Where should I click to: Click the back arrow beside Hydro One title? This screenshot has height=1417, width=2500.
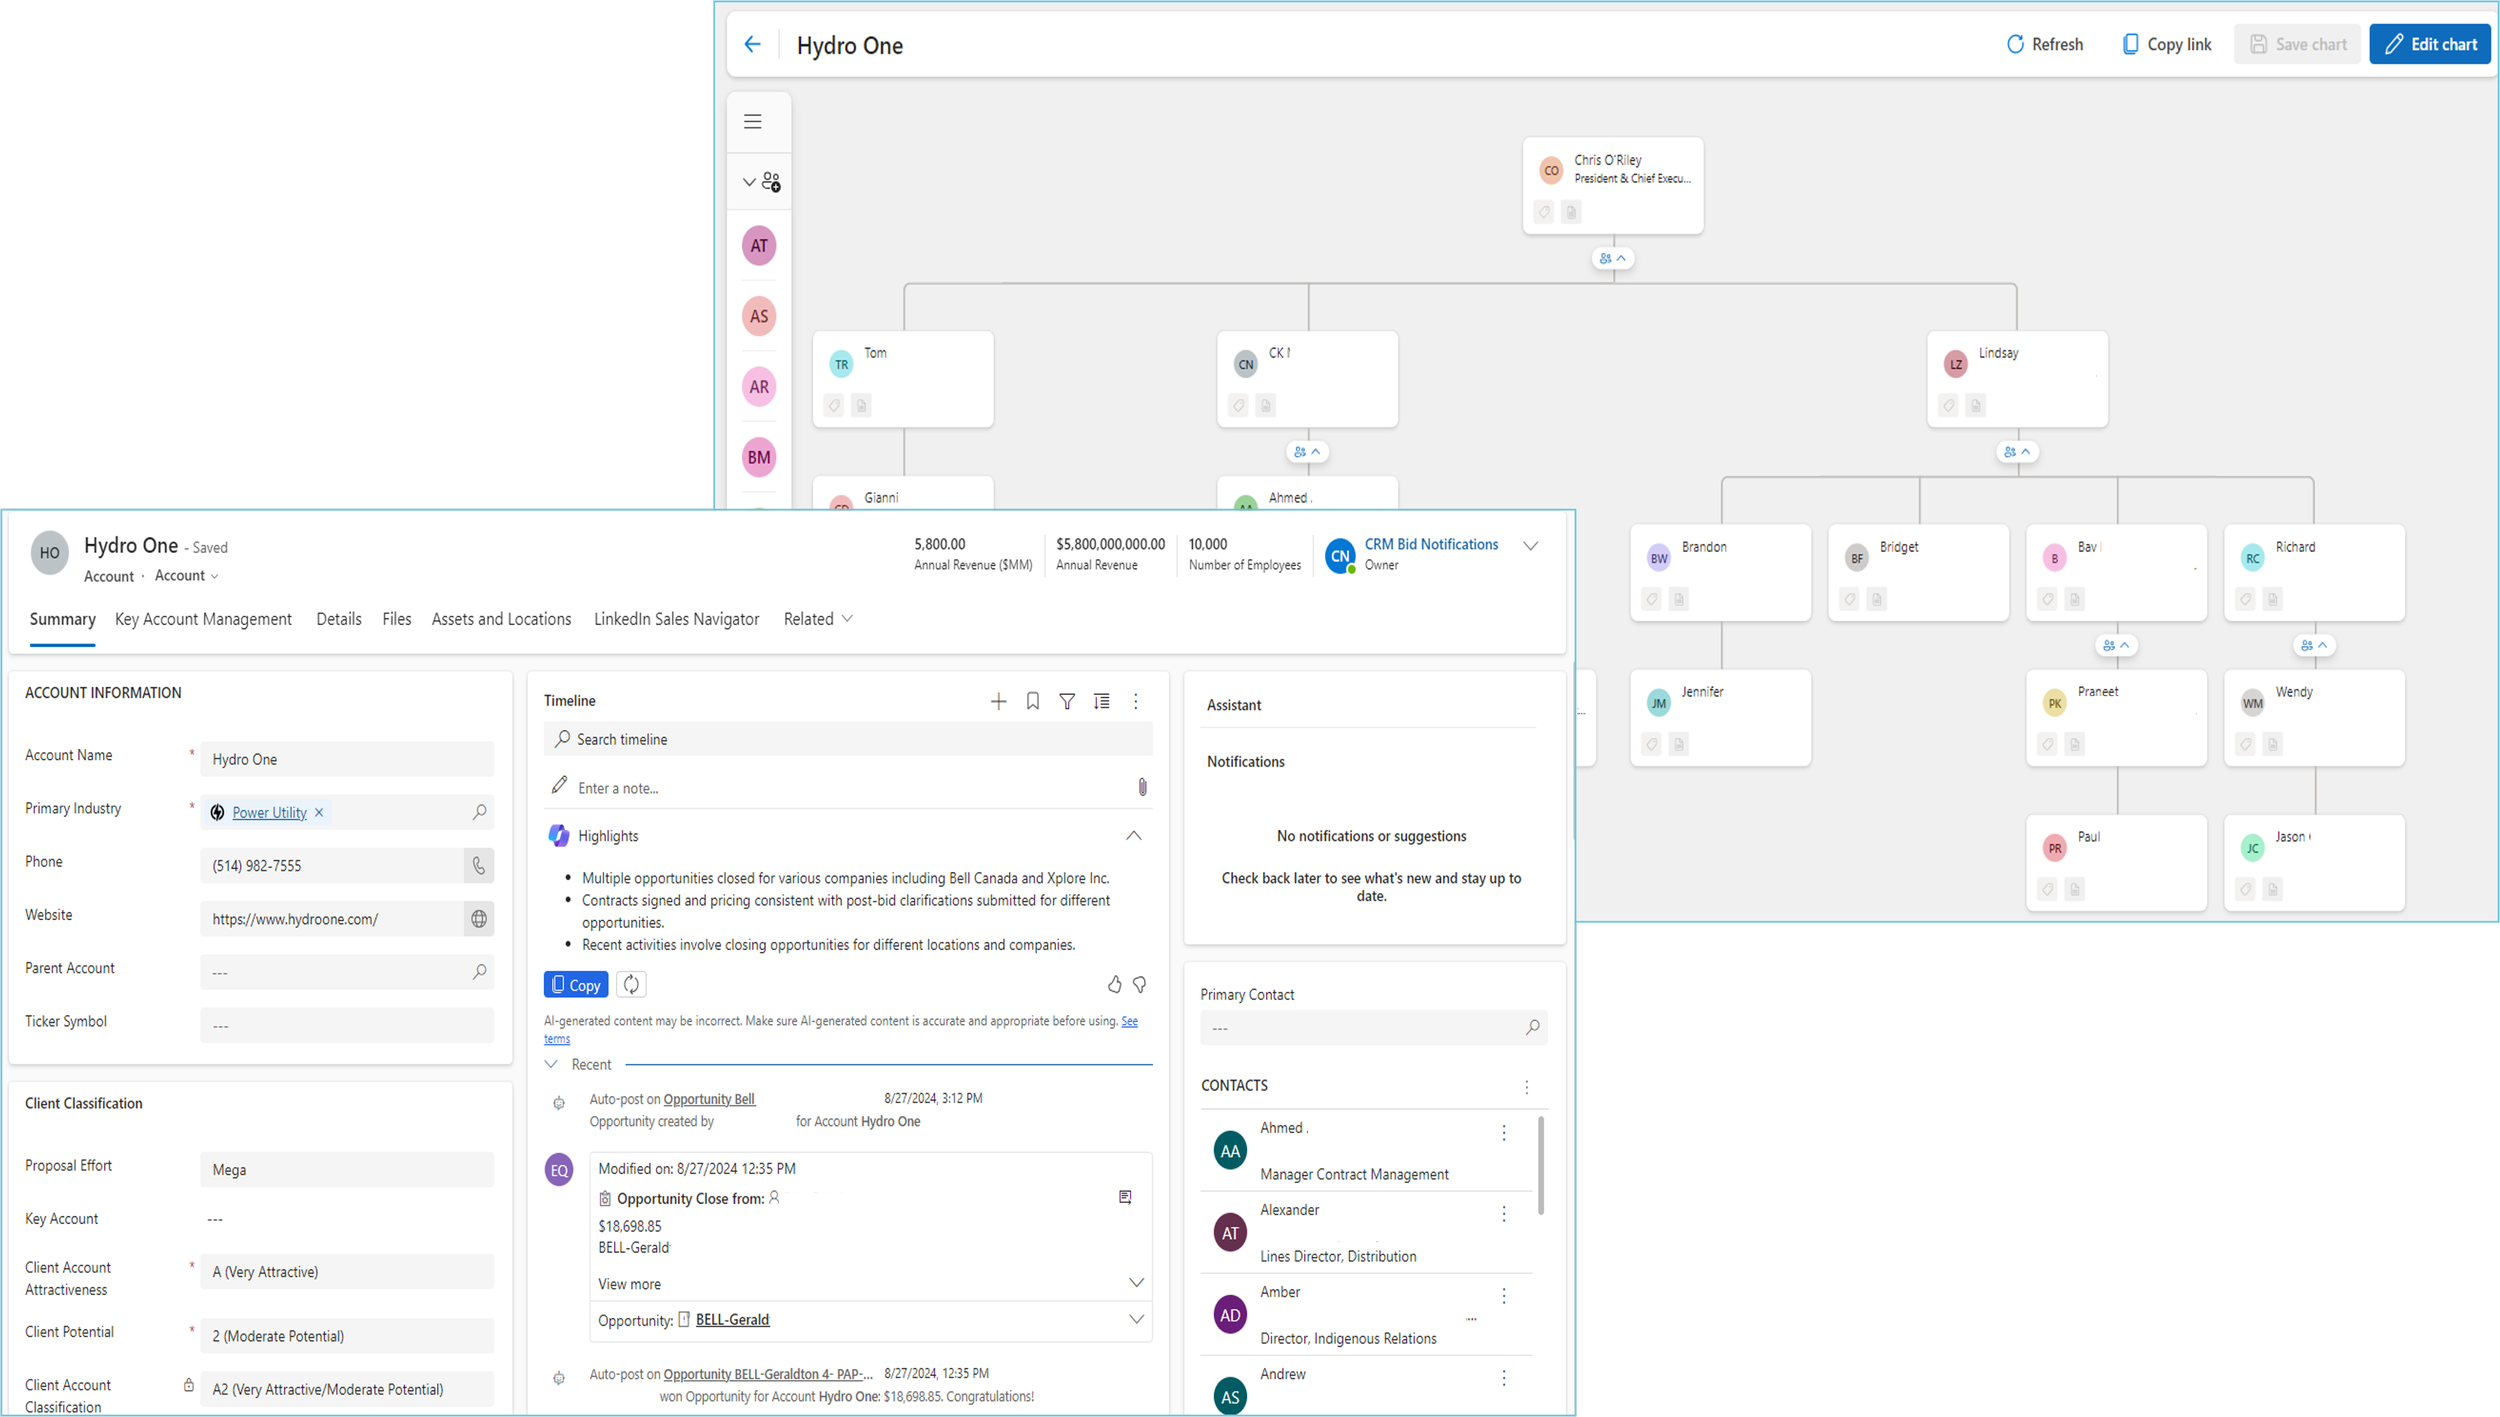752,44
